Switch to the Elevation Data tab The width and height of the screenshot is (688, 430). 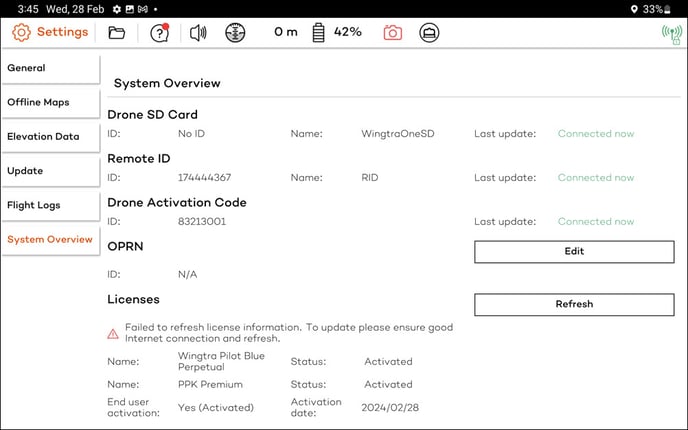click(51, 137)
